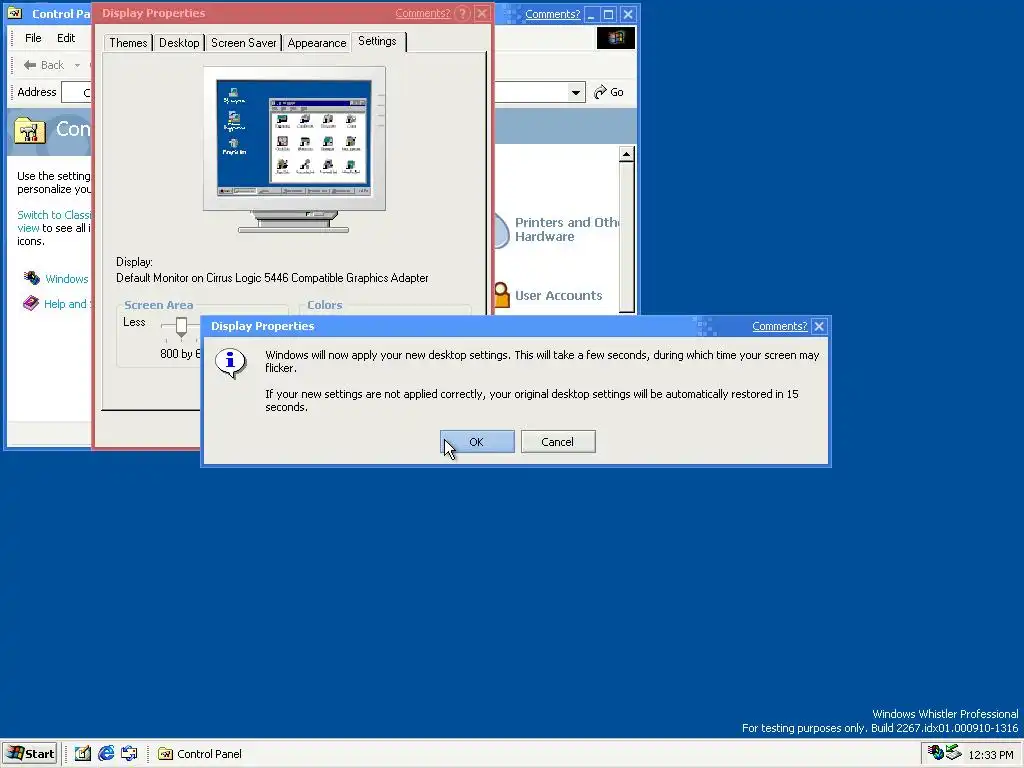
Task: Cancel applying the new desktop settings
Action: (558, 442)
